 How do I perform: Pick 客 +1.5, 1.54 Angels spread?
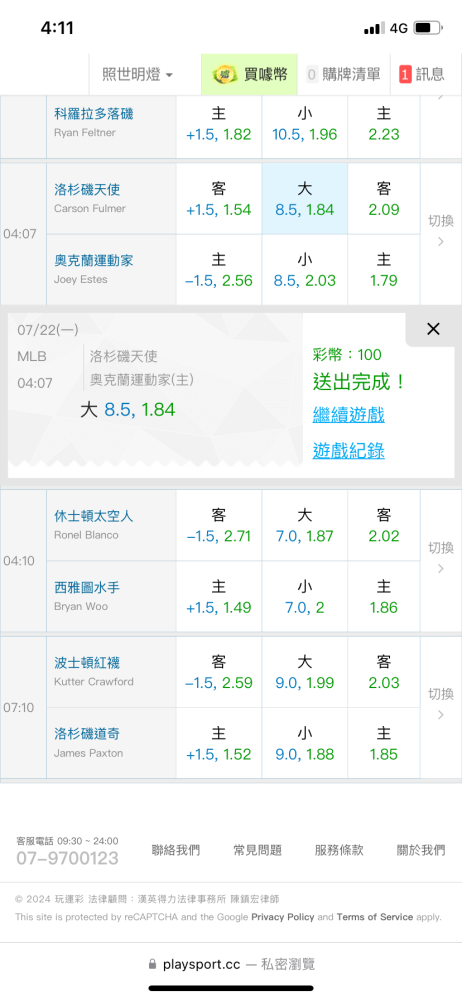(219, 199)
